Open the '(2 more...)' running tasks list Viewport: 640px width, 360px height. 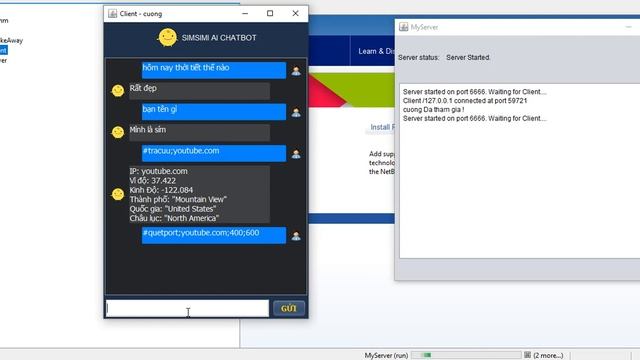click(x=548, y=356)
